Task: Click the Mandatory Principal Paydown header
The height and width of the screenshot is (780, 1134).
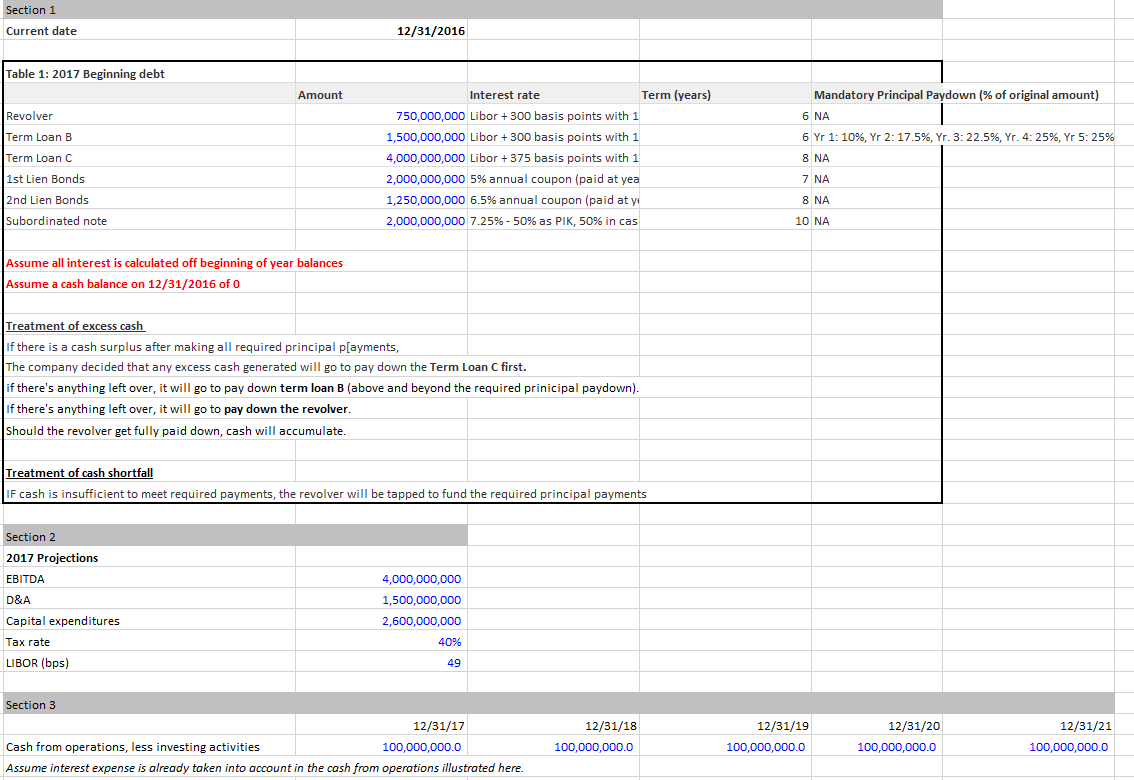Action: click(x=956, y=95)
